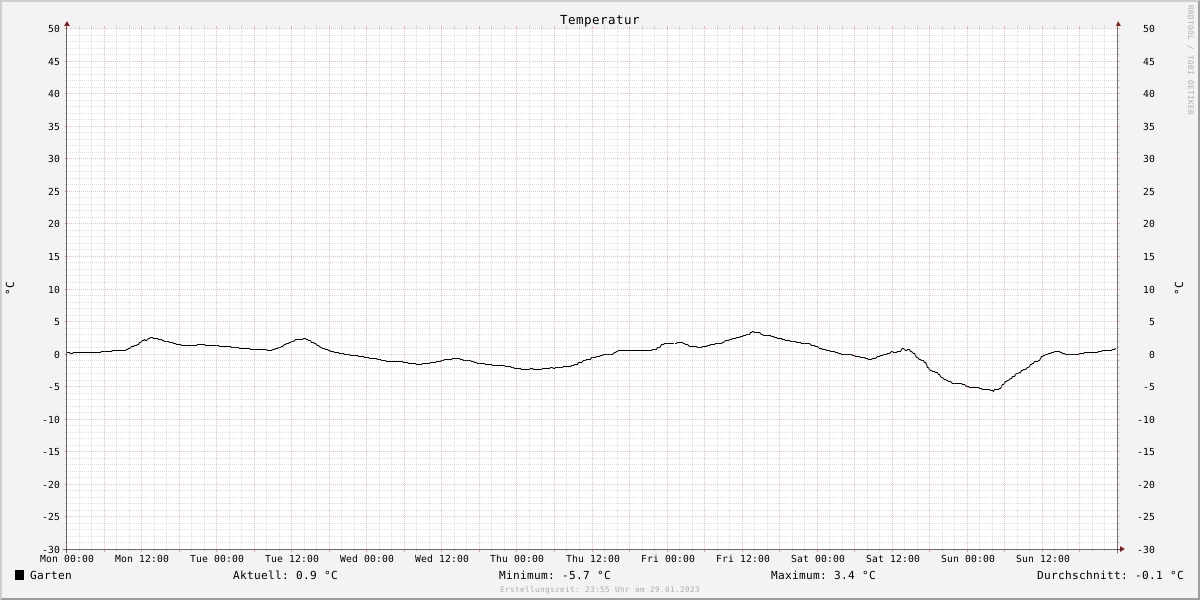Click the "-10" label on the right axis

[1148, 420]
